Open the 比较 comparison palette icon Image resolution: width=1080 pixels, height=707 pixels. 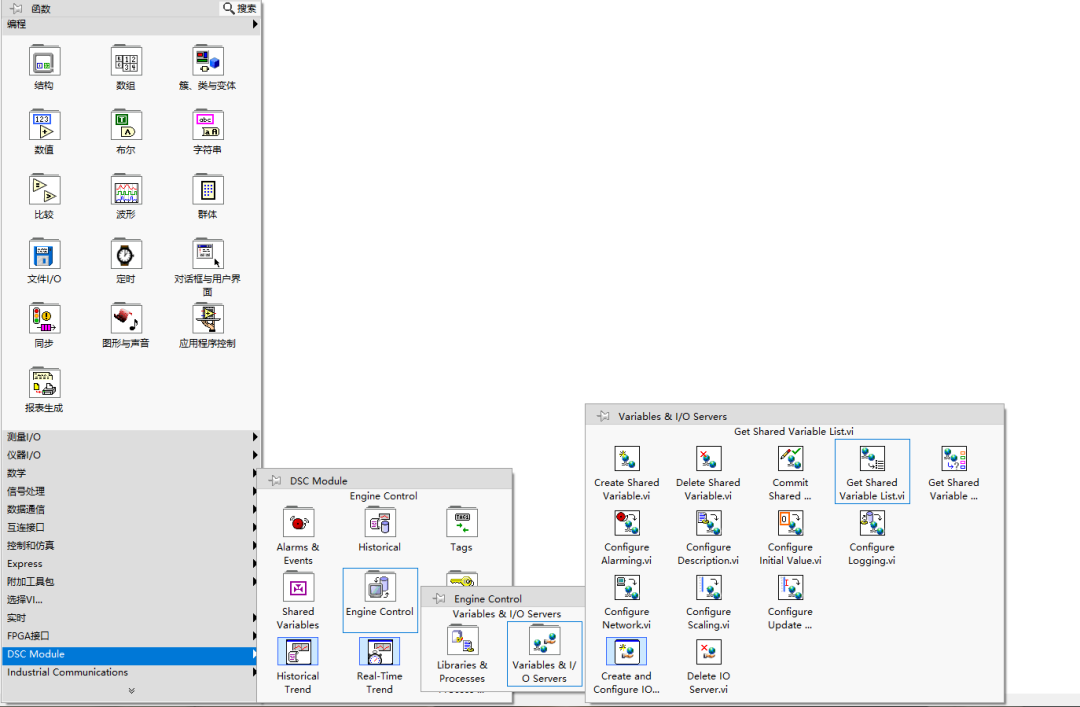[44, 190]
